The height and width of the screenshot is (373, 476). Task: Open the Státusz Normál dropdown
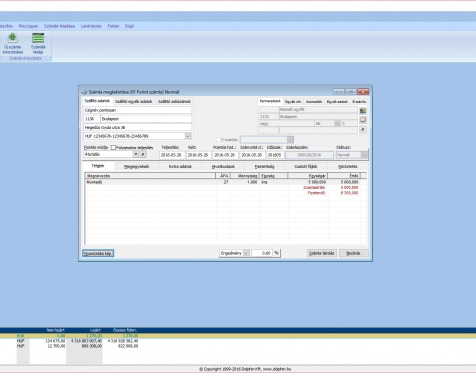tap(364, 155)
